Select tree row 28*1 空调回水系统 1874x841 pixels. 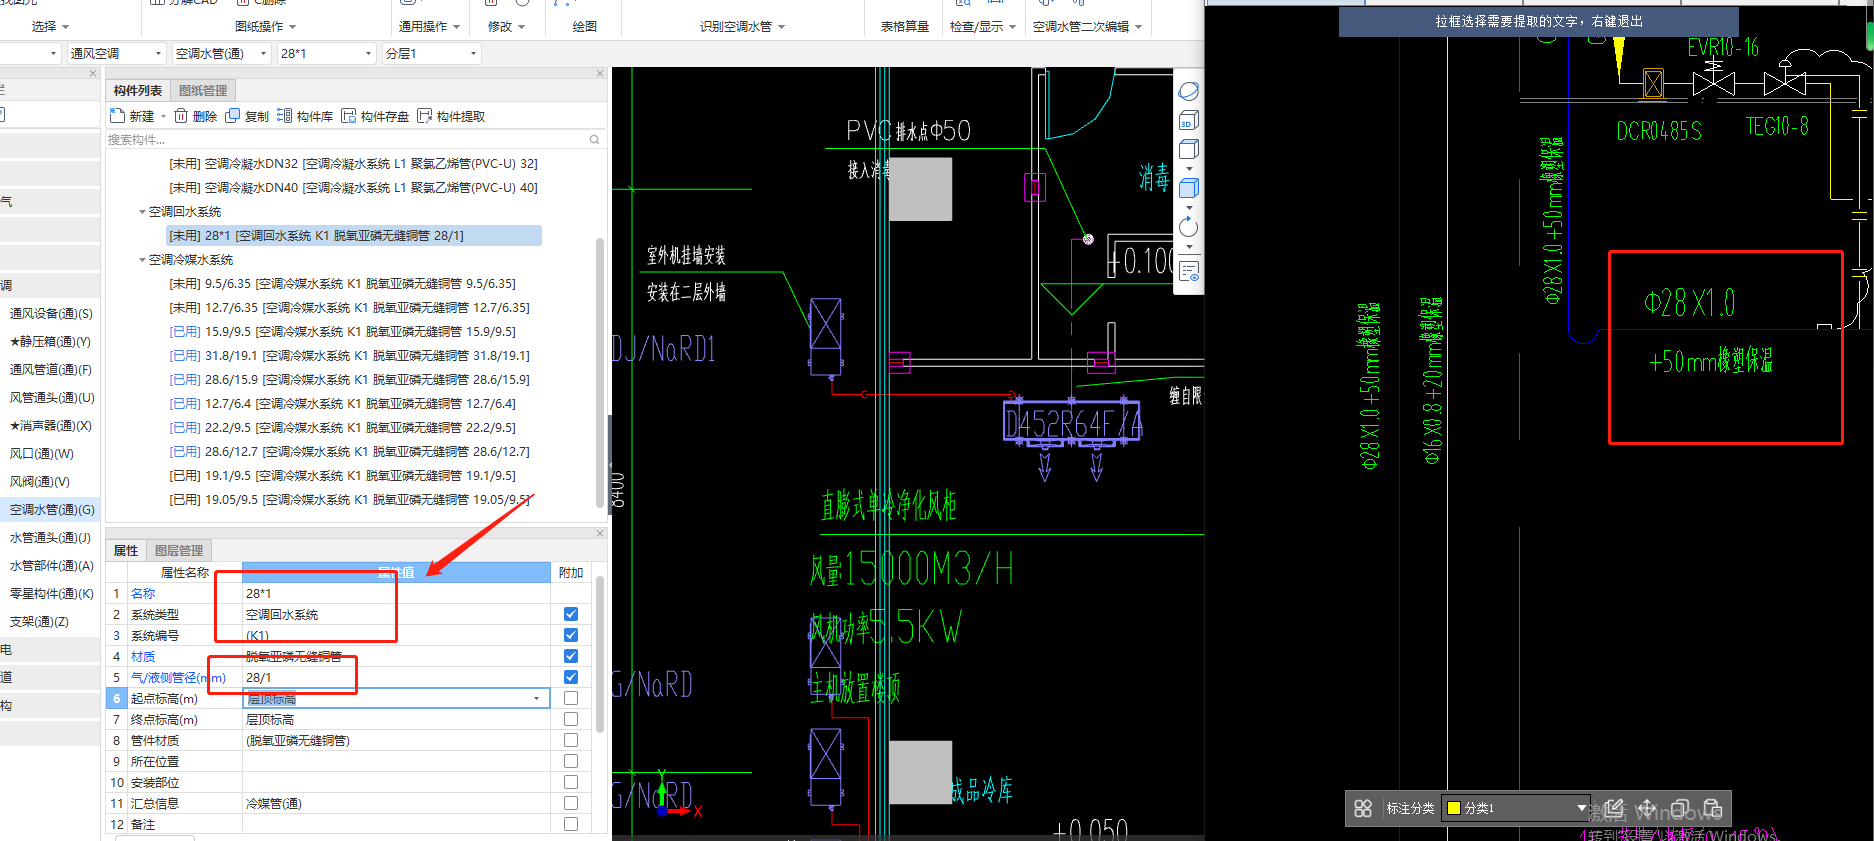pos(354,236)
